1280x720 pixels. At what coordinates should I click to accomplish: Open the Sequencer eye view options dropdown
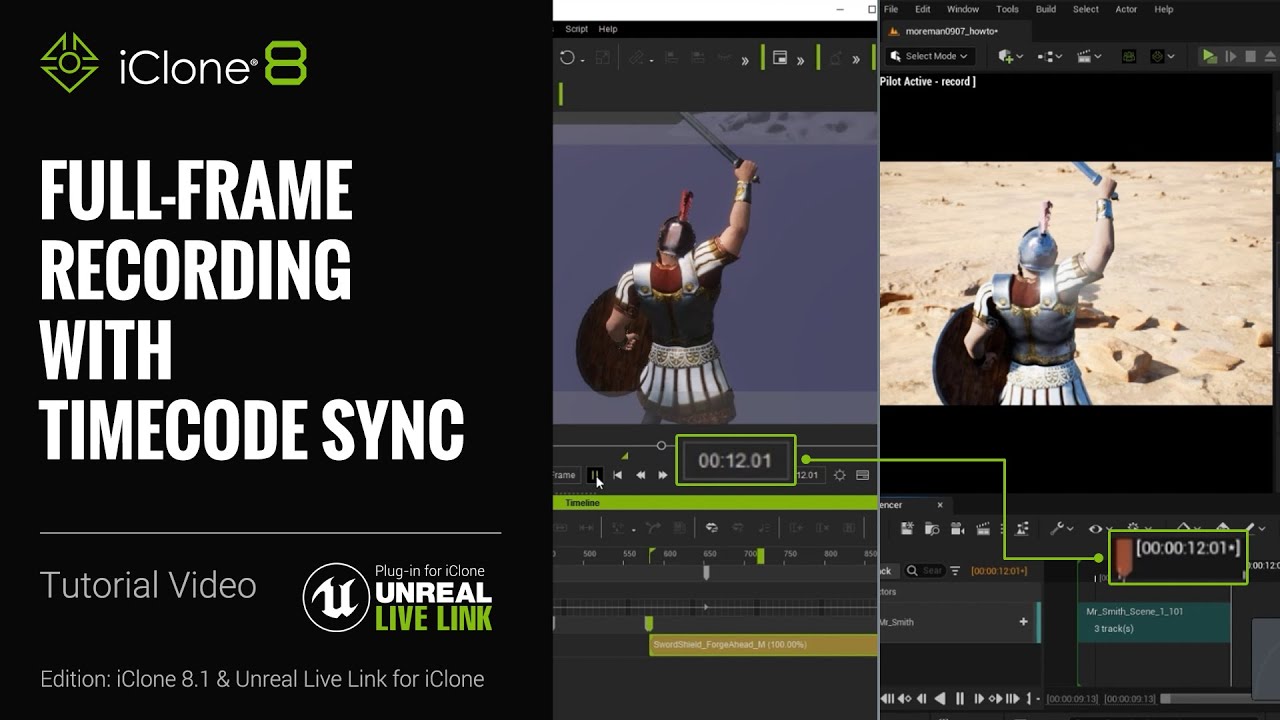(x=1103, y=529)
